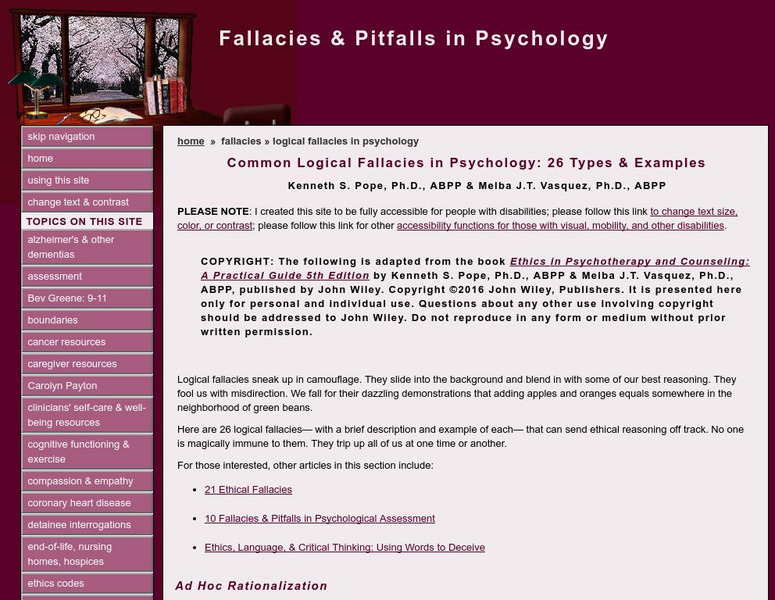Select 'coronary heart disease' topic
The height and width of the screenshot is (600, 775).
pos(87,503)
